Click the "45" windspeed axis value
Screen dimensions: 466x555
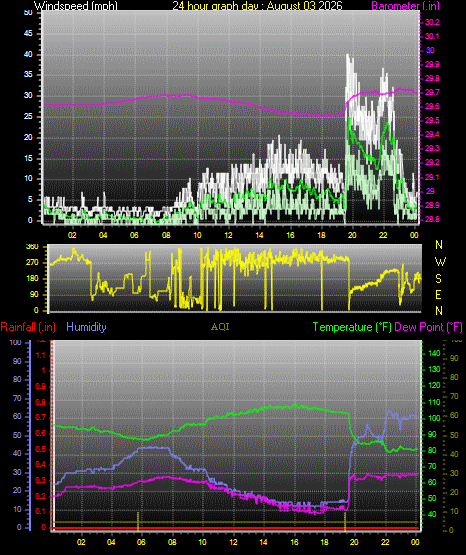28,34
